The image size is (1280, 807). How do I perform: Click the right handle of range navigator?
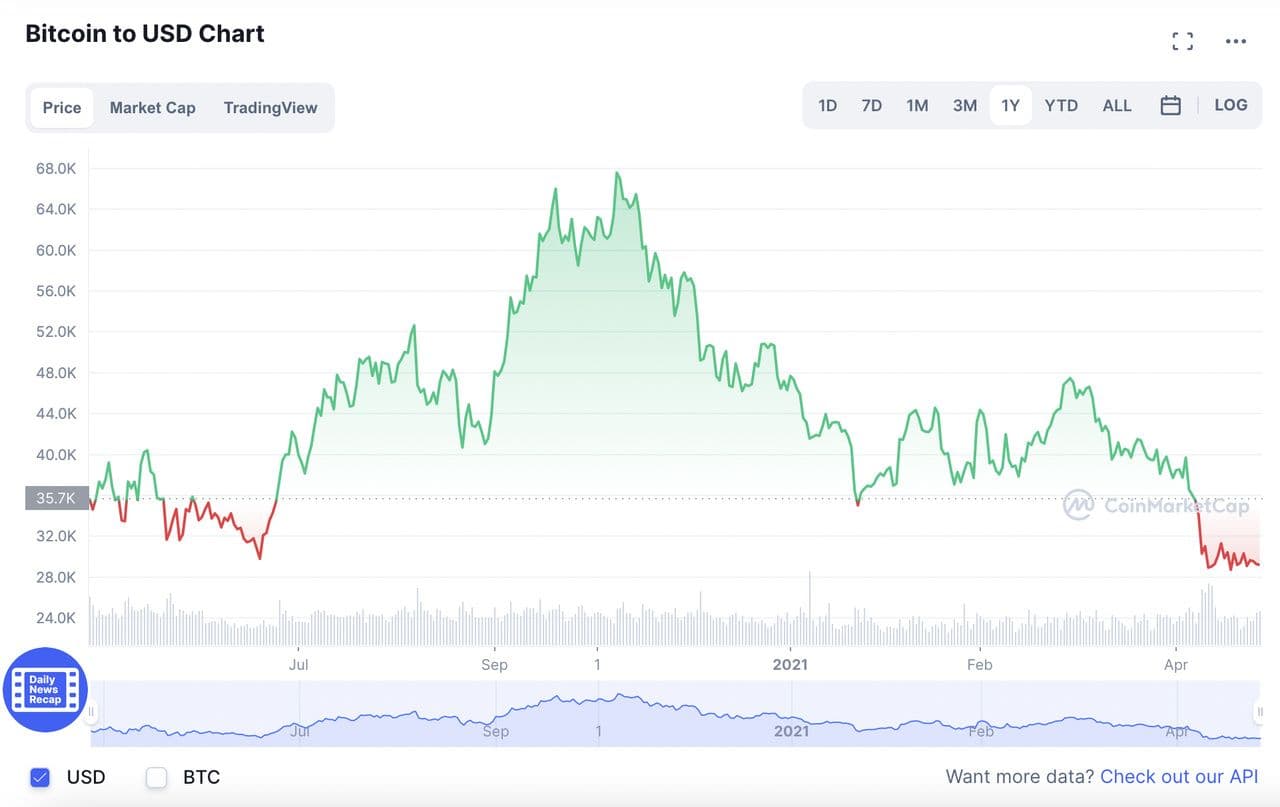(x=1259, y=712)
